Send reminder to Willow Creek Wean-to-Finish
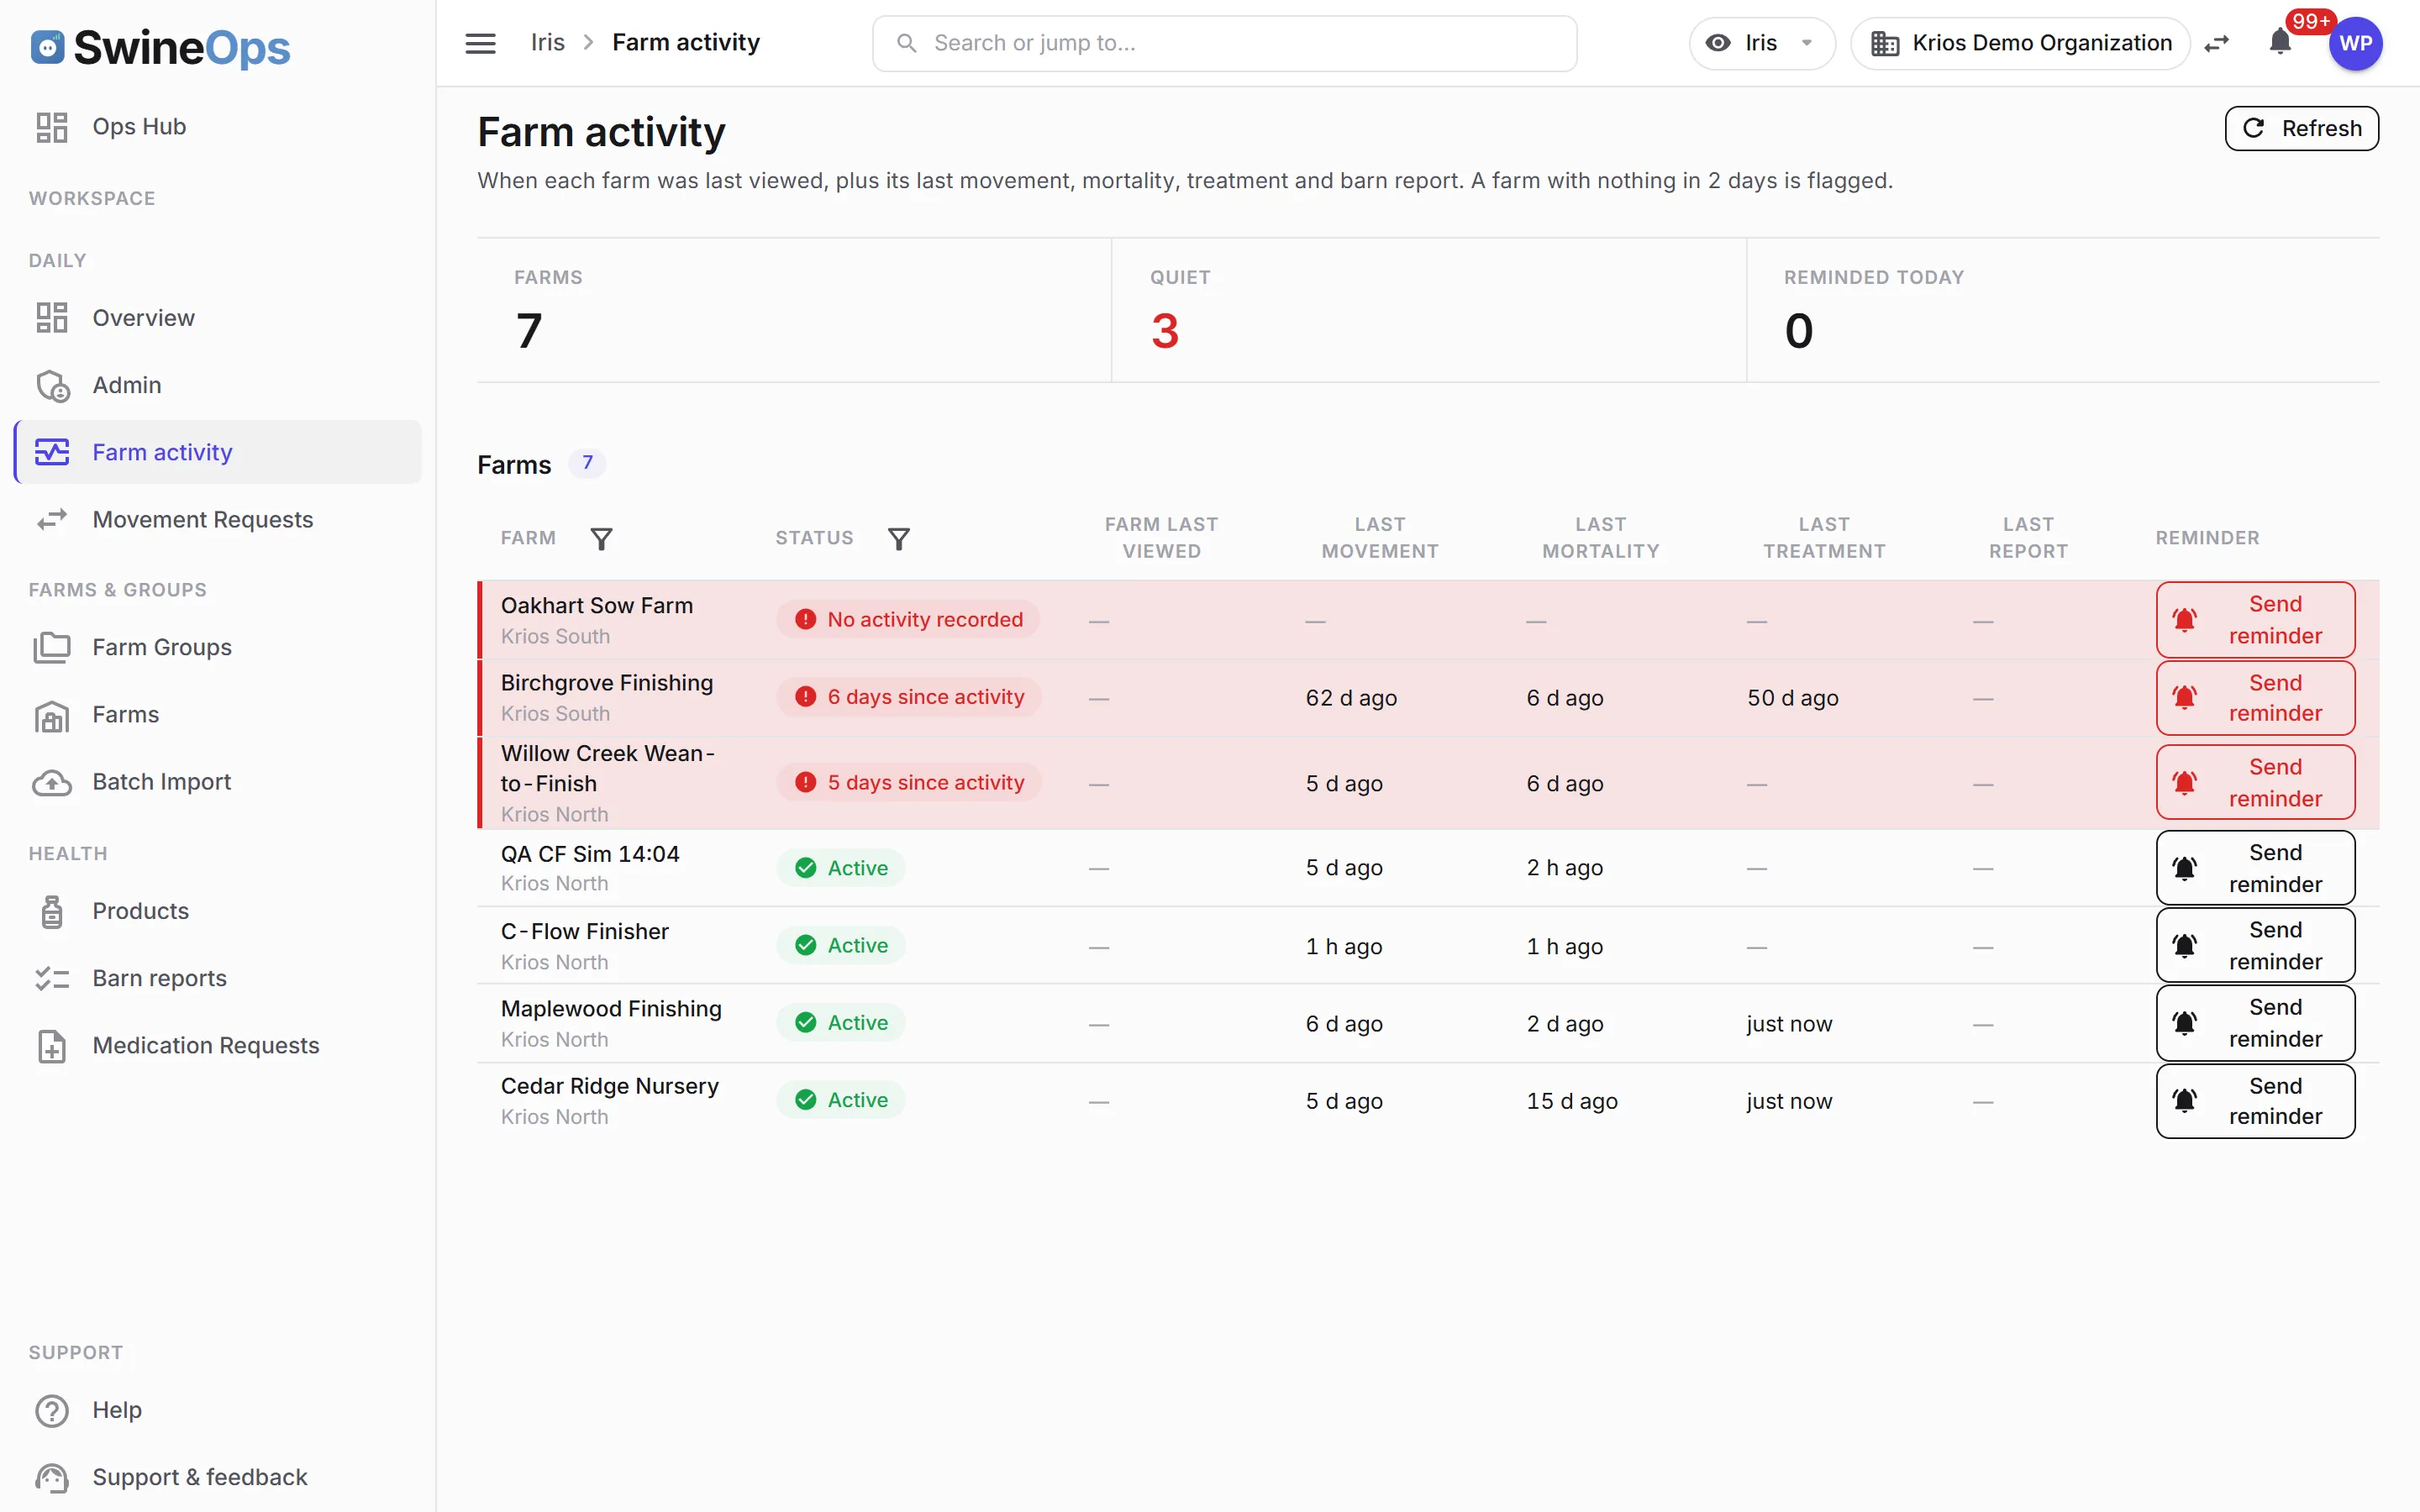The height and width of the screenshot is (1512, 2420). (2255, 783)
